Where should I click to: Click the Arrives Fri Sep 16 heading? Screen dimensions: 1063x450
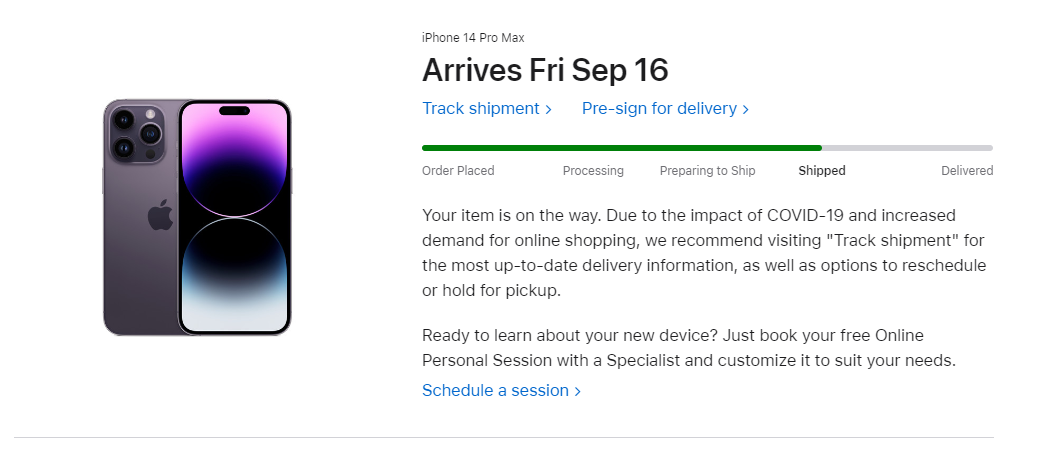(x=545, y=70)
